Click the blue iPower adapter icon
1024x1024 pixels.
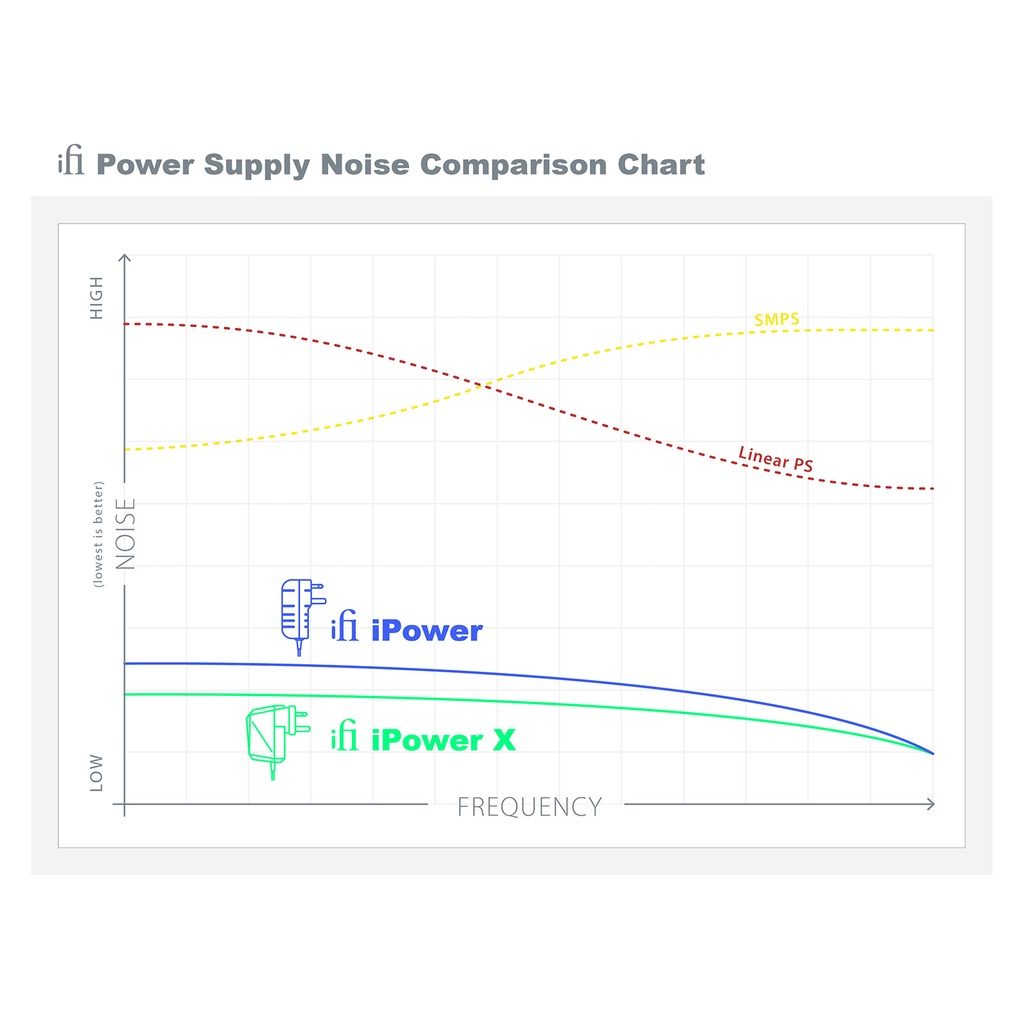301,614
